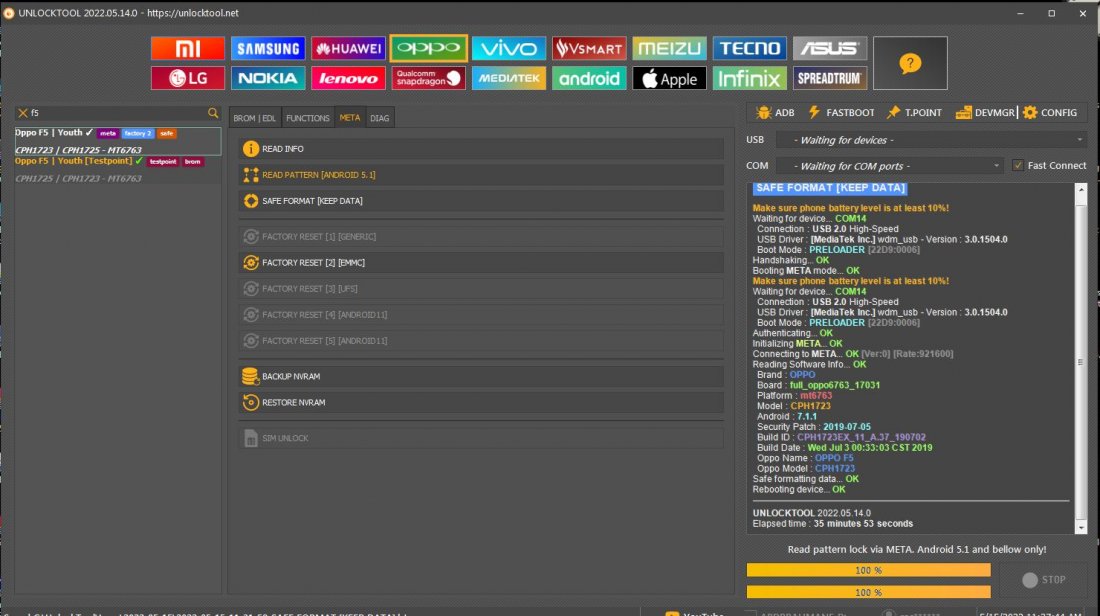Viewport: 1100px width, 616px height.
Task: Select the Meizu brand logo
Action: 669,48
